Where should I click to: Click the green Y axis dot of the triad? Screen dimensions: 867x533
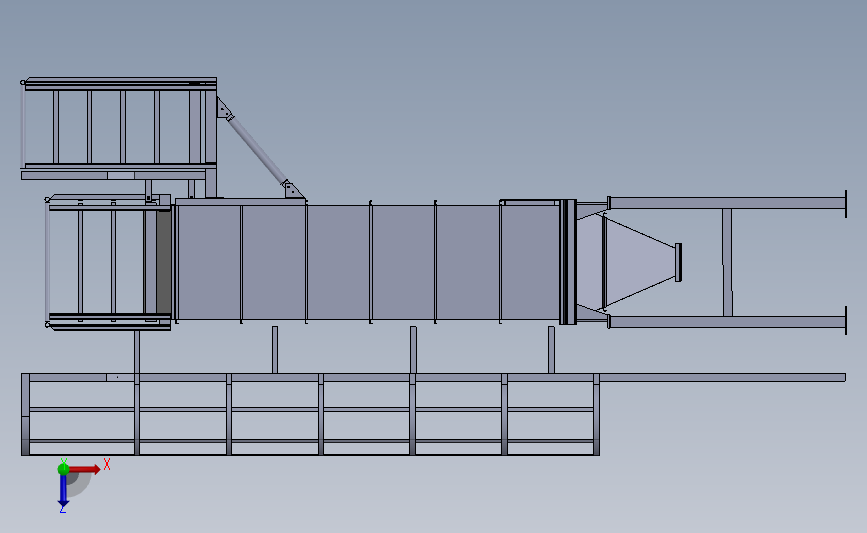pos(63,469)
